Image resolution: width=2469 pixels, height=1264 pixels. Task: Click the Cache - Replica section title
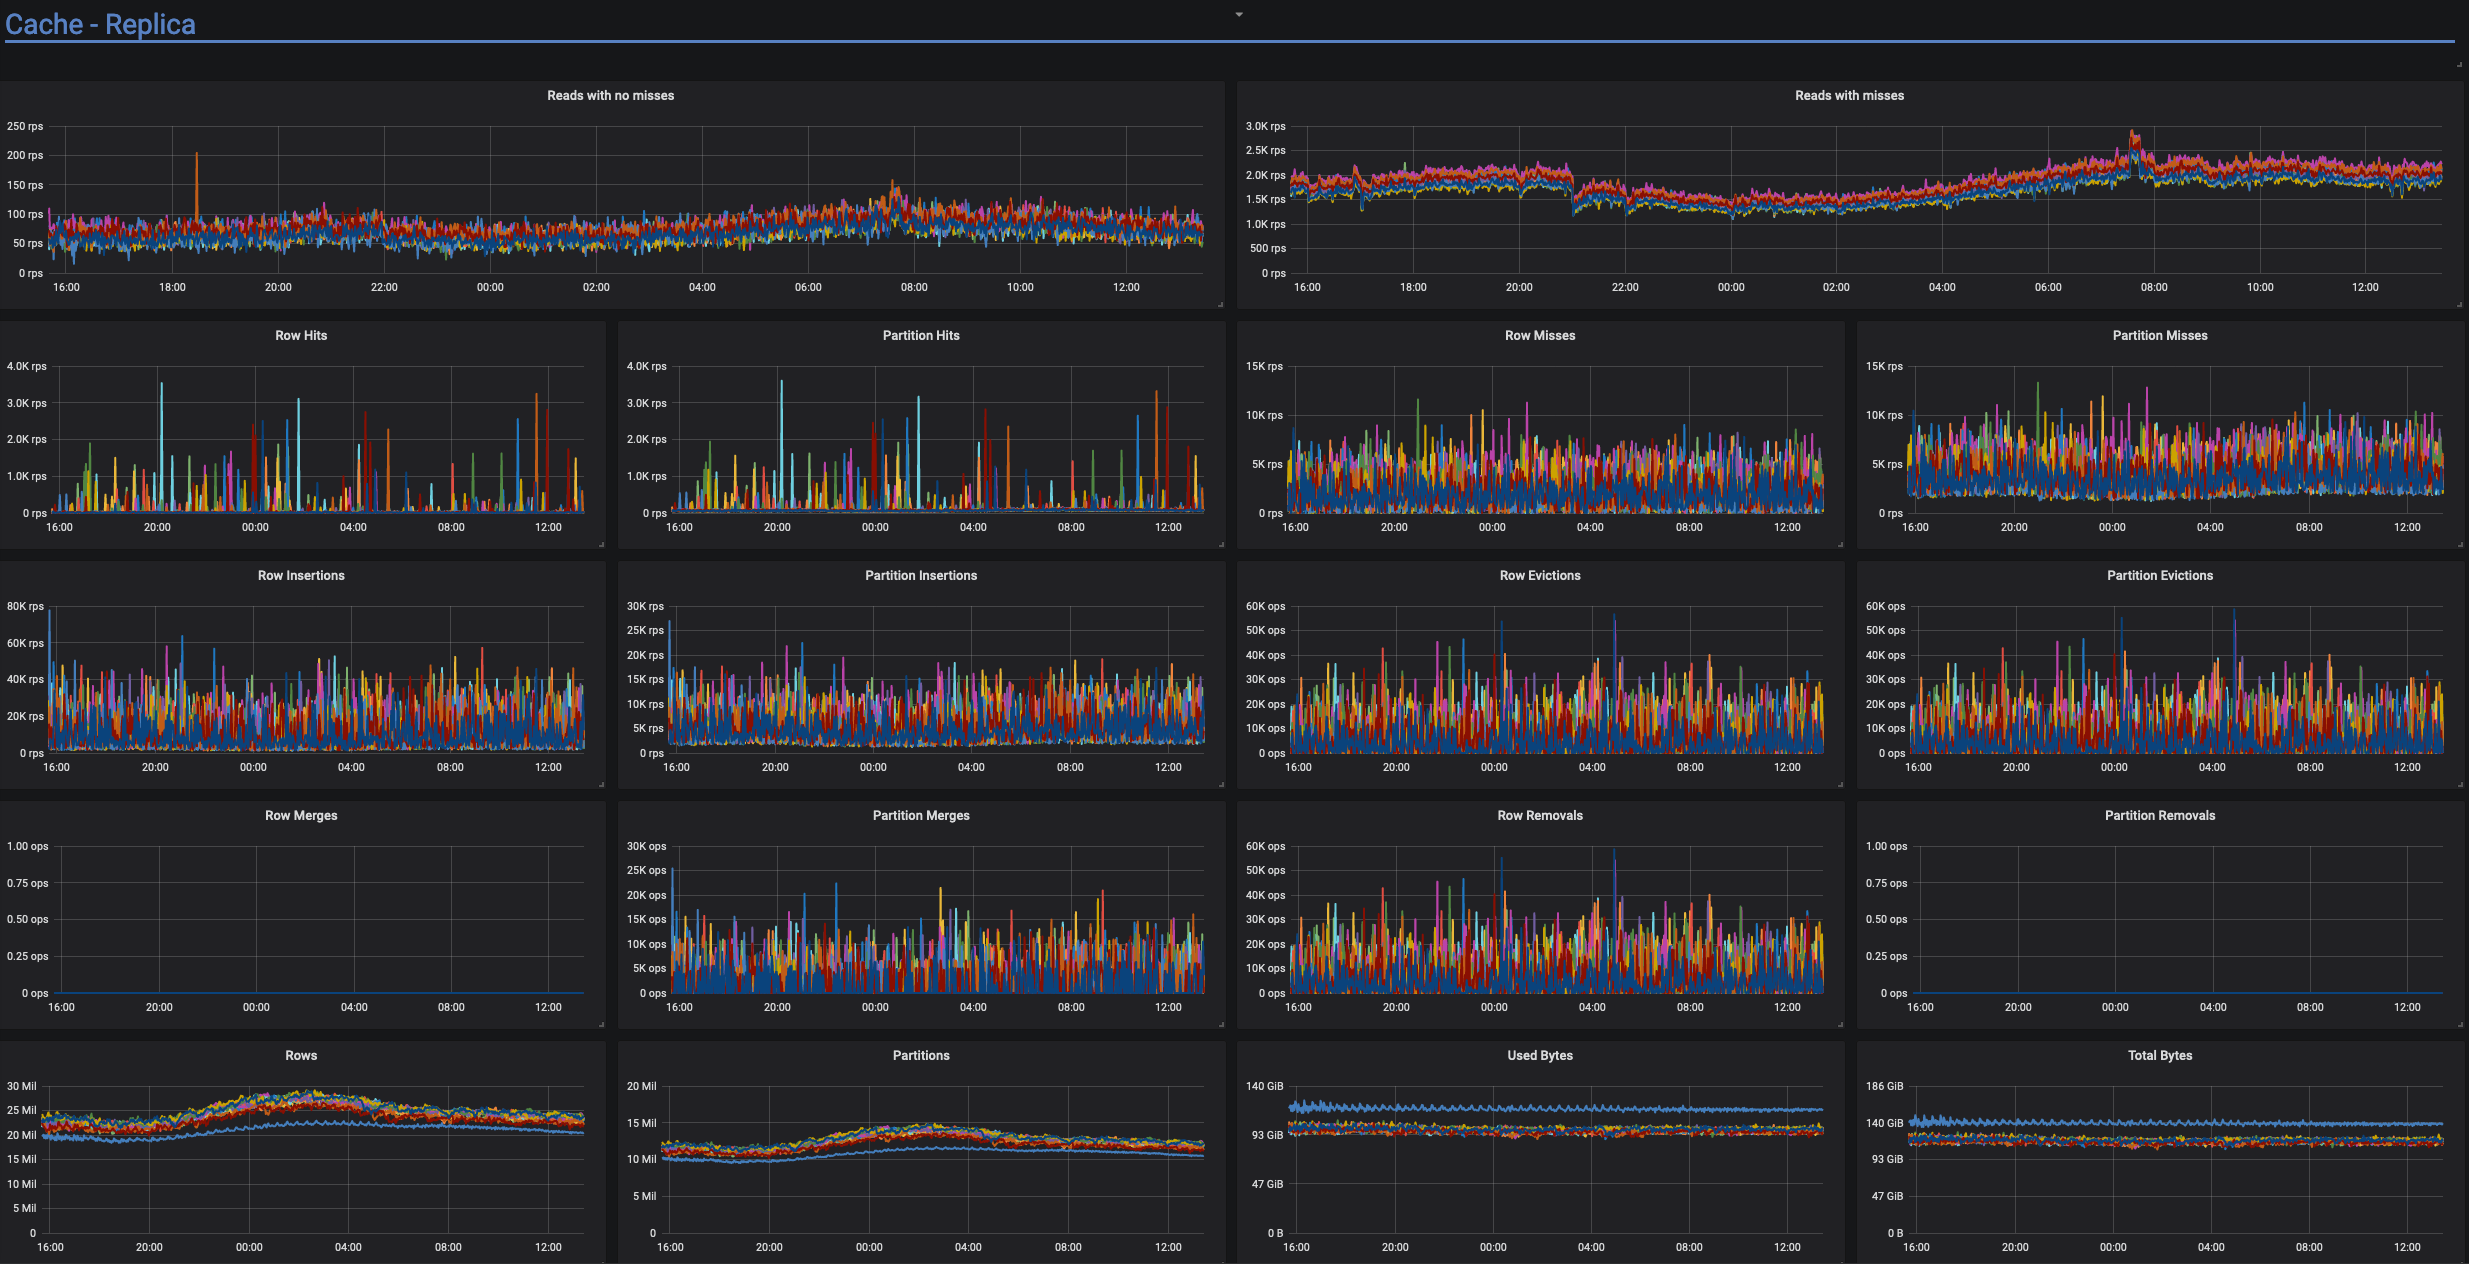coord(100,24)
